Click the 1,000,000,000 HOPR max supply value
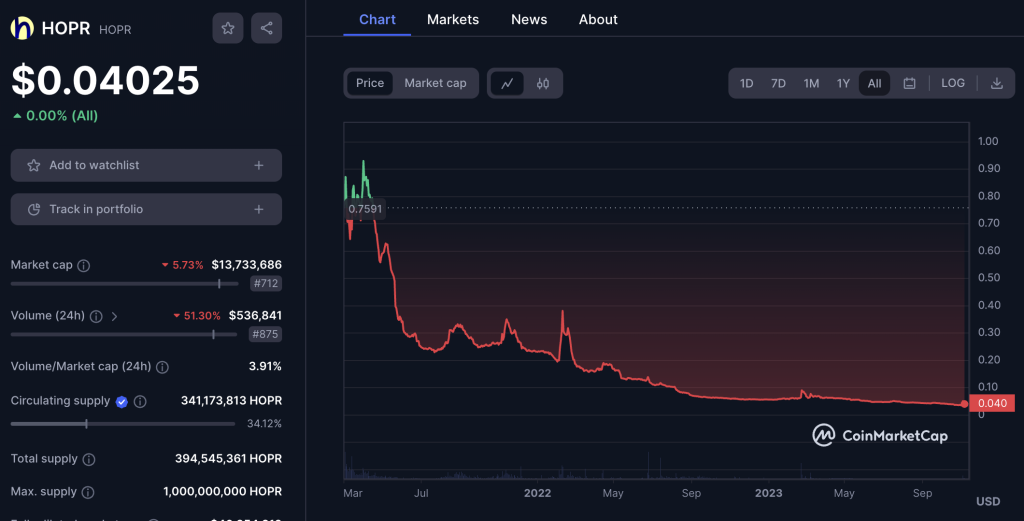This screenshot has width=1024, height=521. 223,492
